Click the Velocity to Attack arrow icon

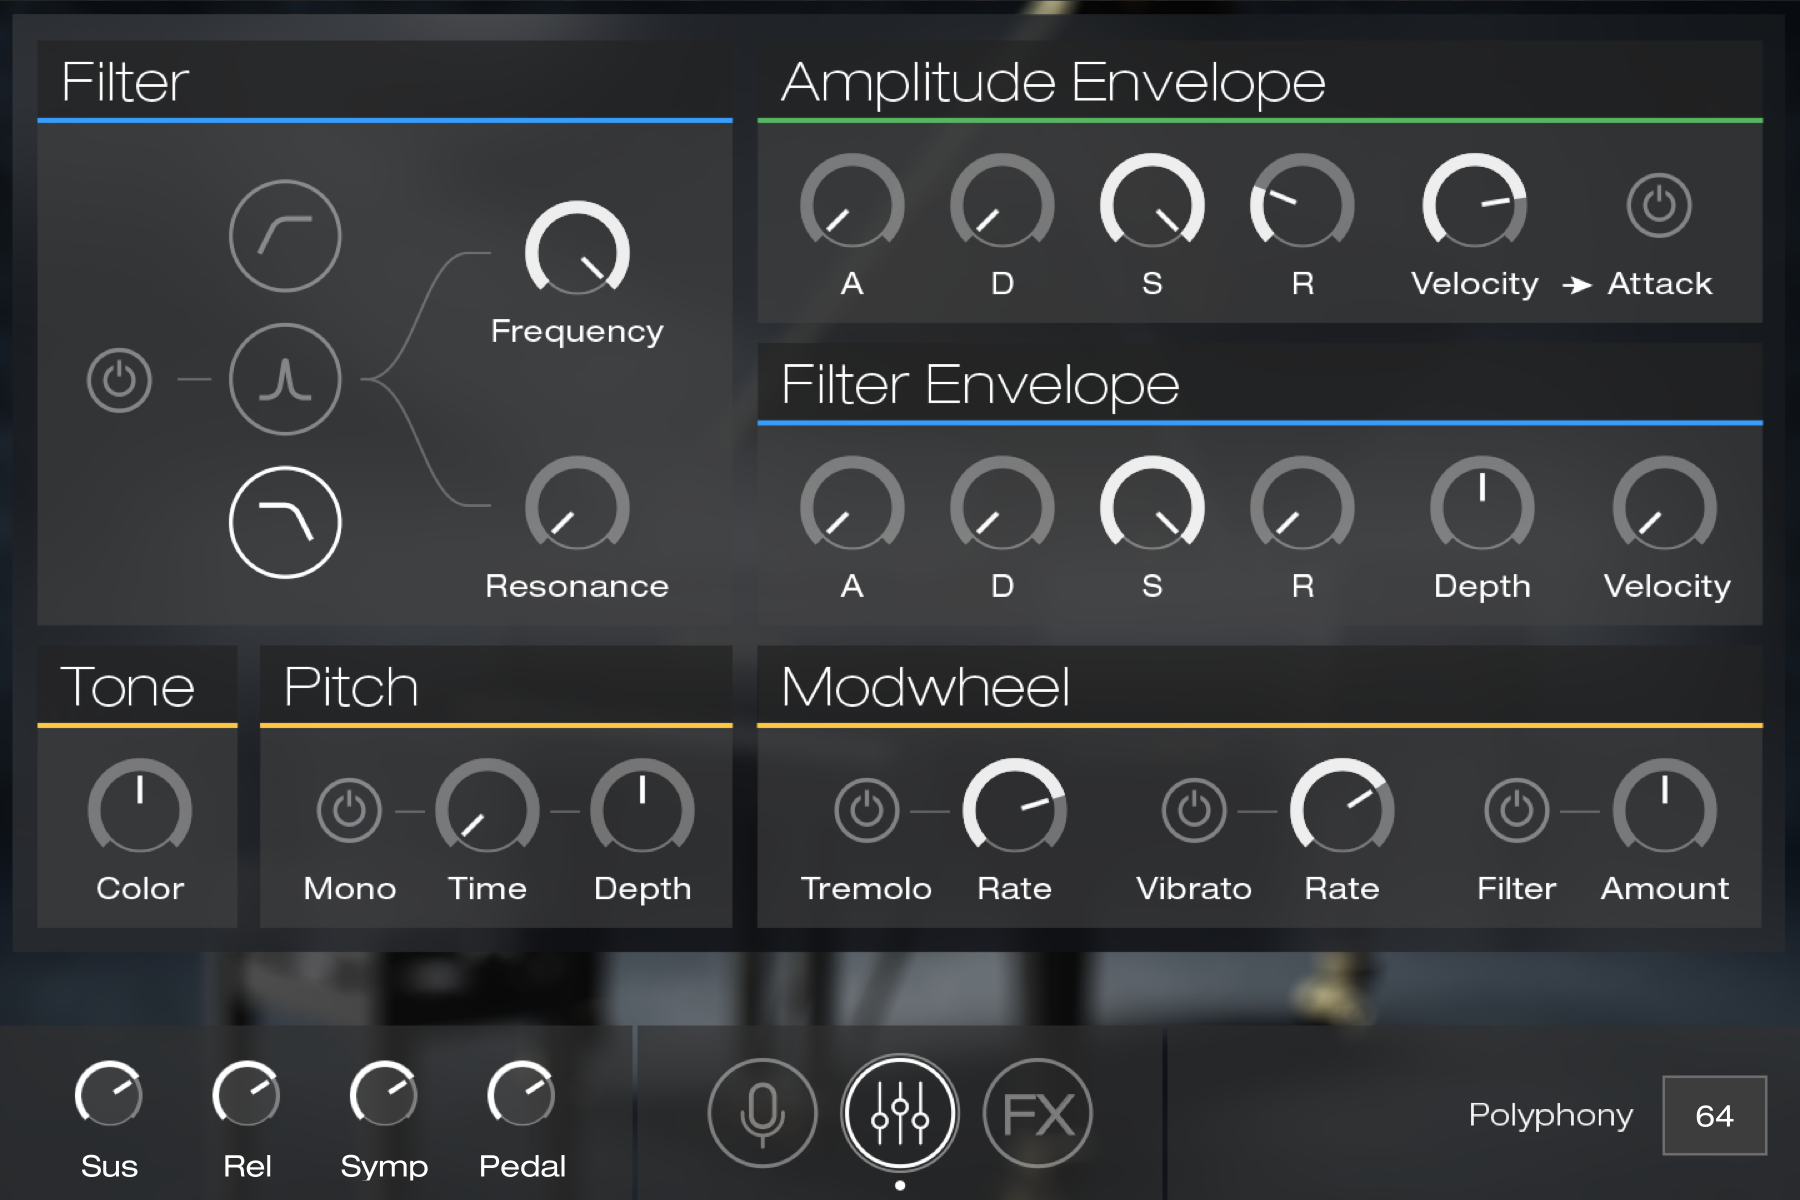[x=1580, y=283]
